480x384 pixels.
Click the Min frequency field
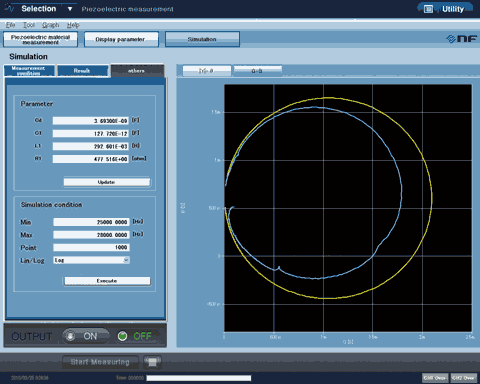click(91, 222)
